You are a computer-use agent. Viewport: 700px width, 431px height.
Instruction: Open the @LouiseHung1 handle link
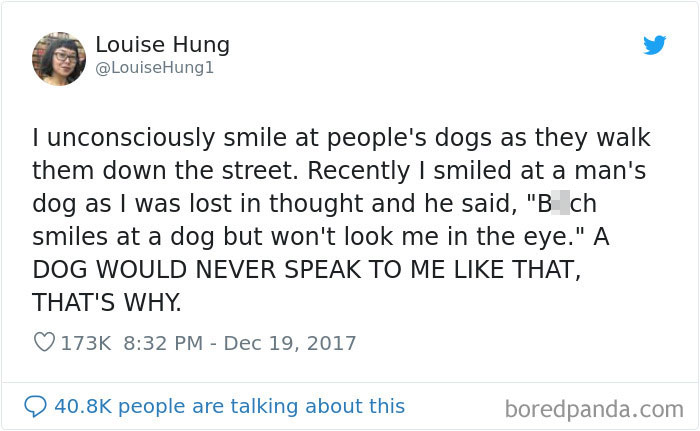[x=154, y=68]
